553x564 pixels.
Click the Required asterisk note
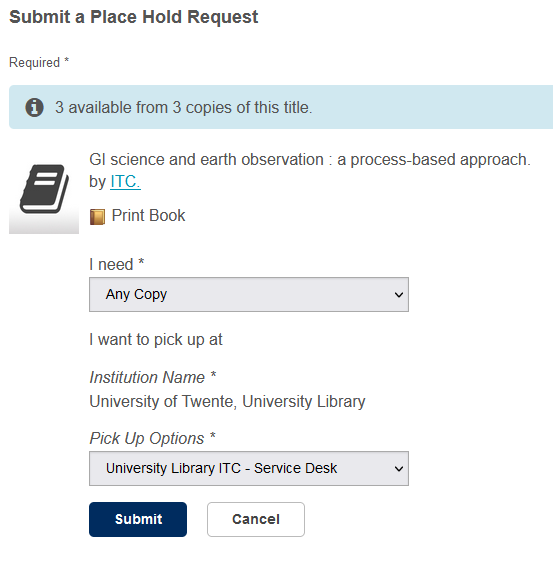tap(39, 62)
